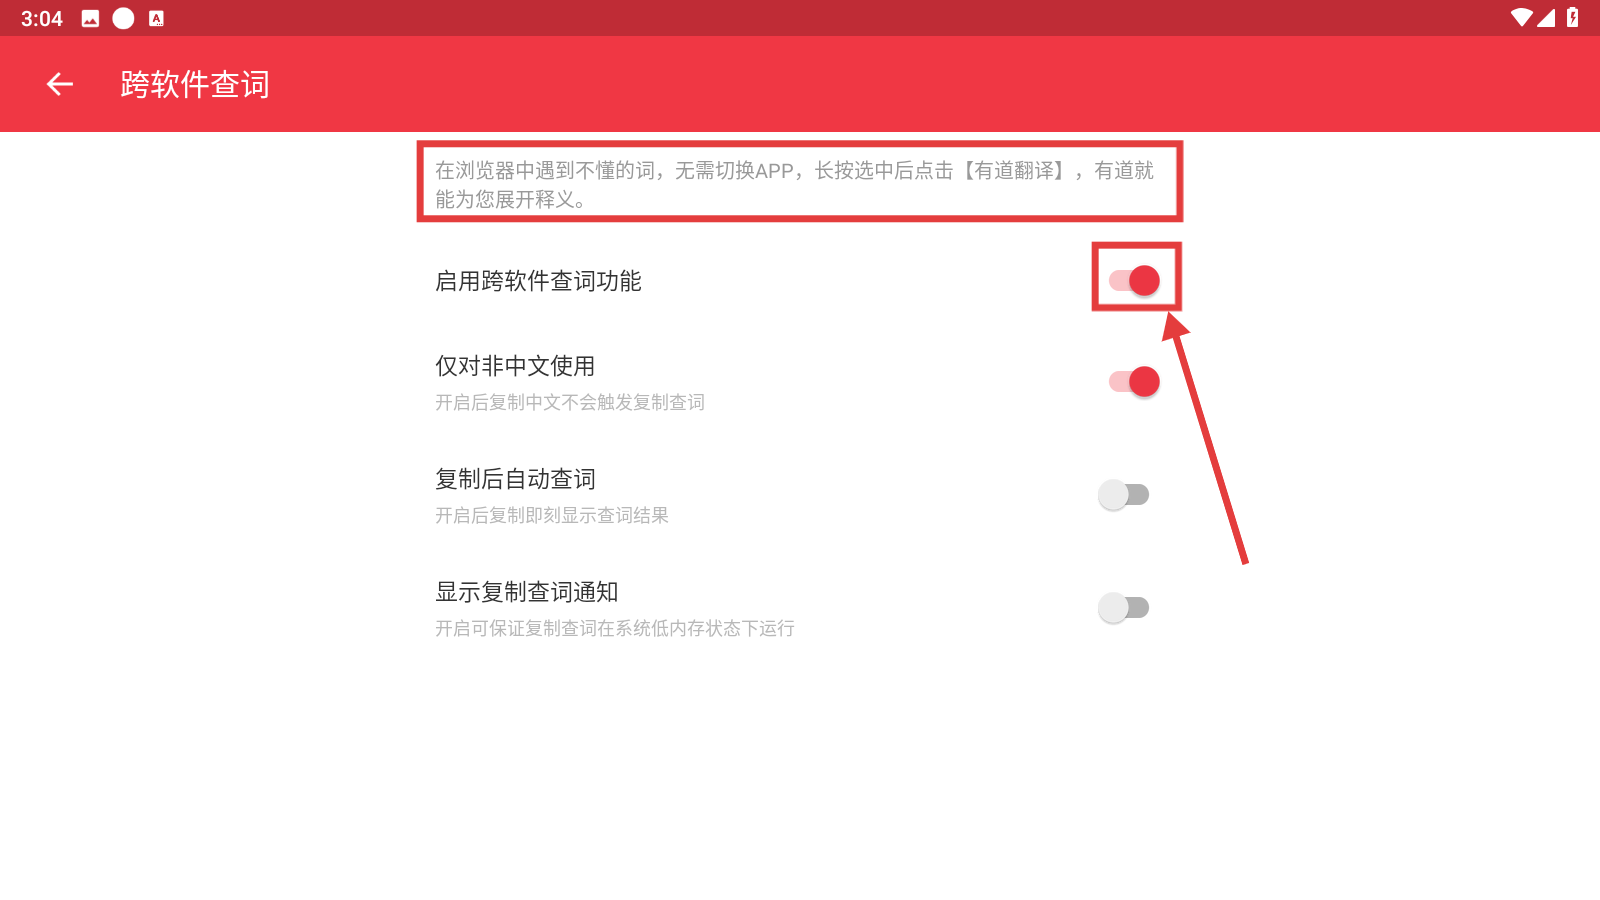Tap the 仅对非中文使用 setting label
The image size is (1600, 900).
pyautogui.click(x=515, y=366)
